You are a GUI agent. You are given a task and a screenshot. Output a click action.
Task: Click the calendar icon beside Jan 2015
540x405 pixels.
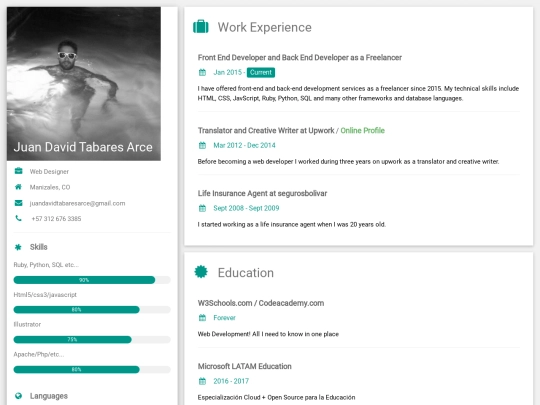pyautogui.click(x=202, y=72)
